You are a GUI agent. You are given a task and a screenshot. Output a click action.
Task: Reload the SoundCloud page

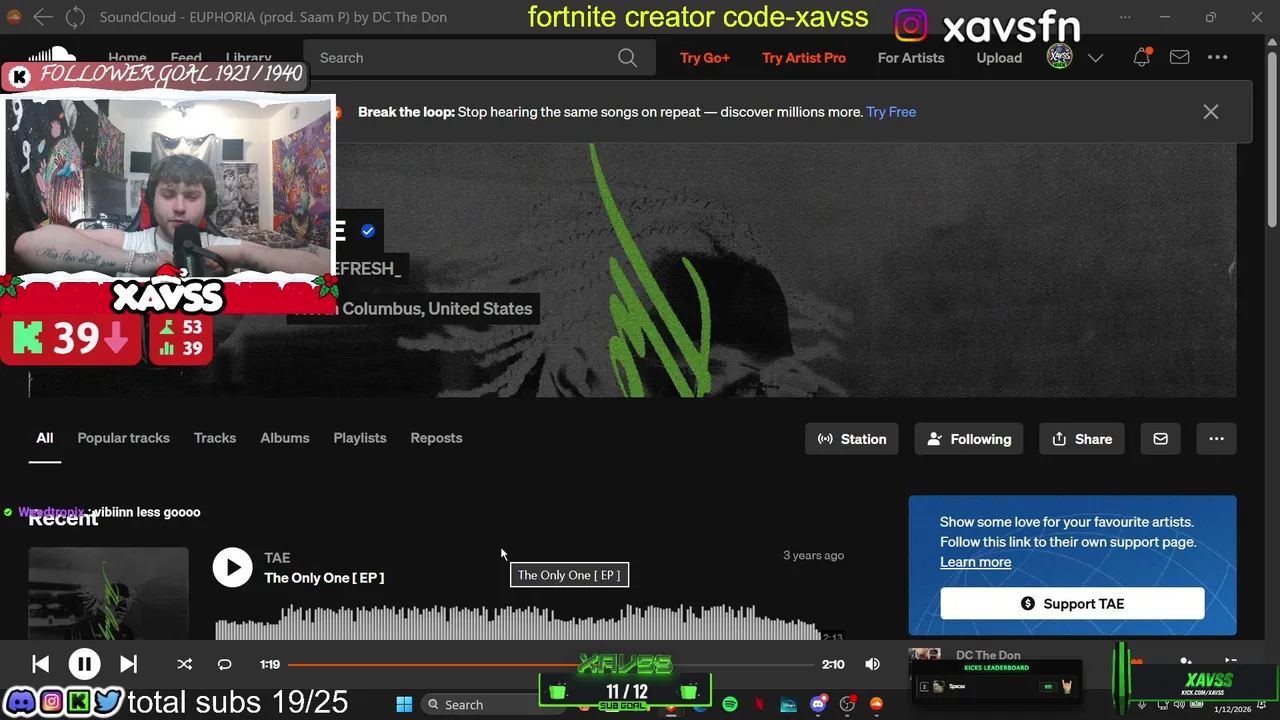pos(75,17)
